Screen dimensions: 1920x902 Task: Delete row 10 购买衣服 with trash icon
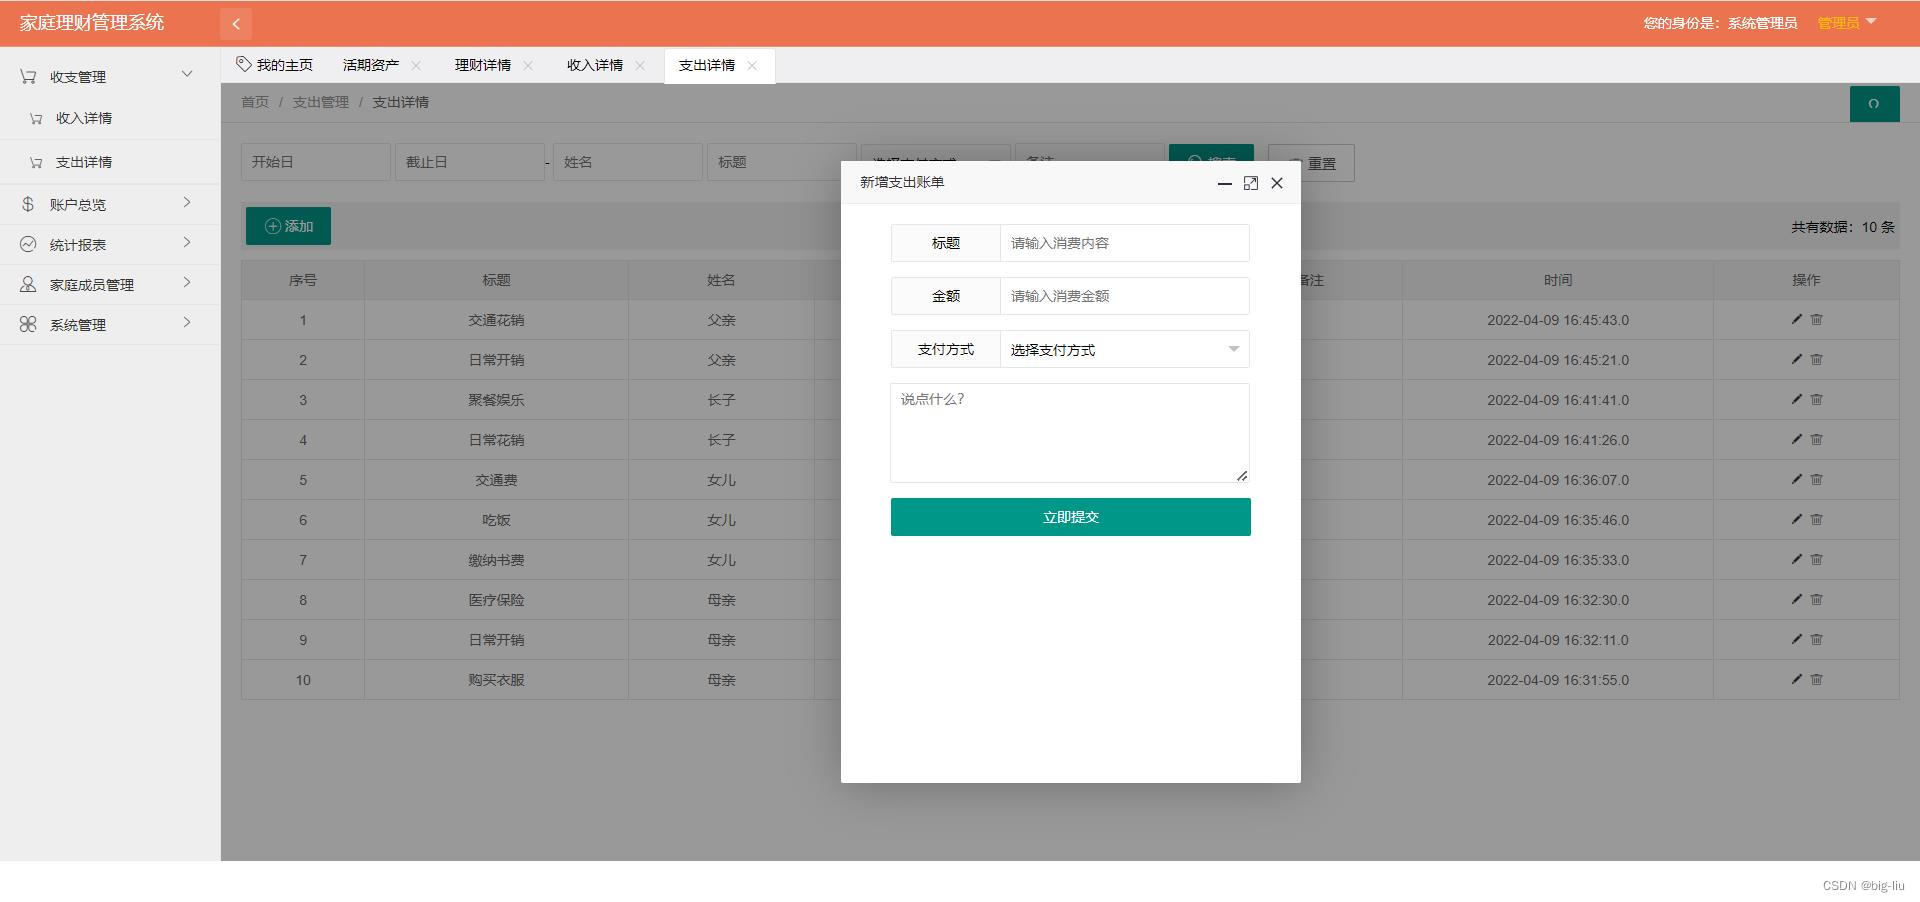coord(1817,679)
